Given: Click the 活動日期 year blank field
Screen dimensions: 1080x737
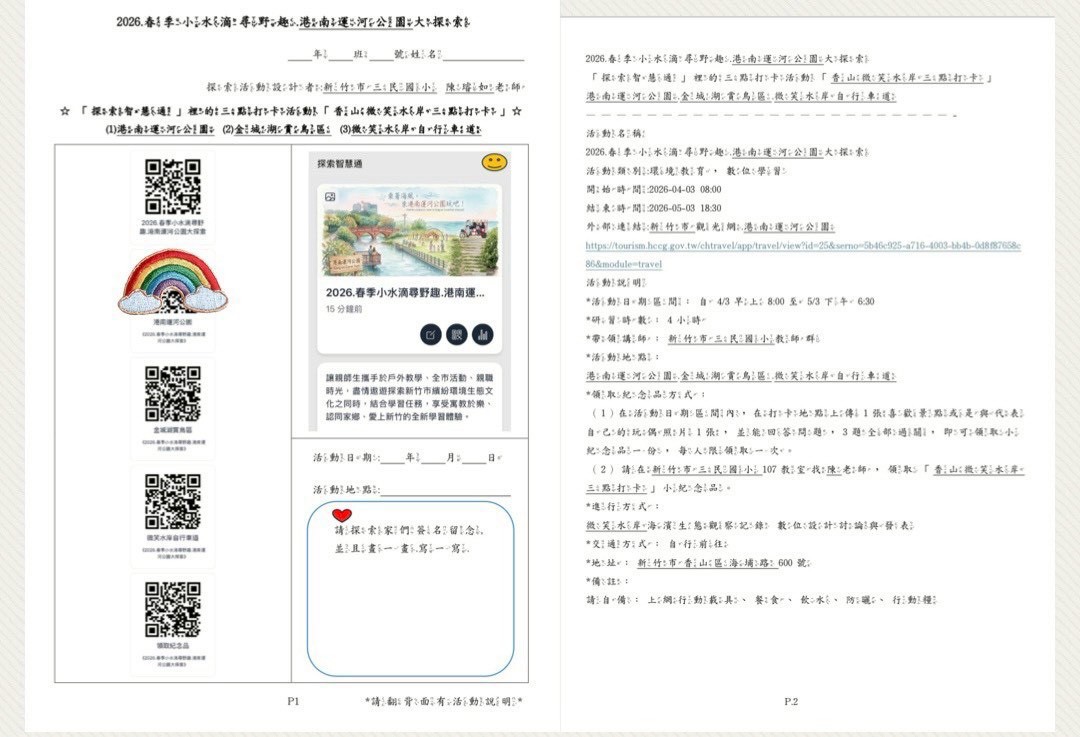Looking at the screenshot, I should [x=392, y=458].
